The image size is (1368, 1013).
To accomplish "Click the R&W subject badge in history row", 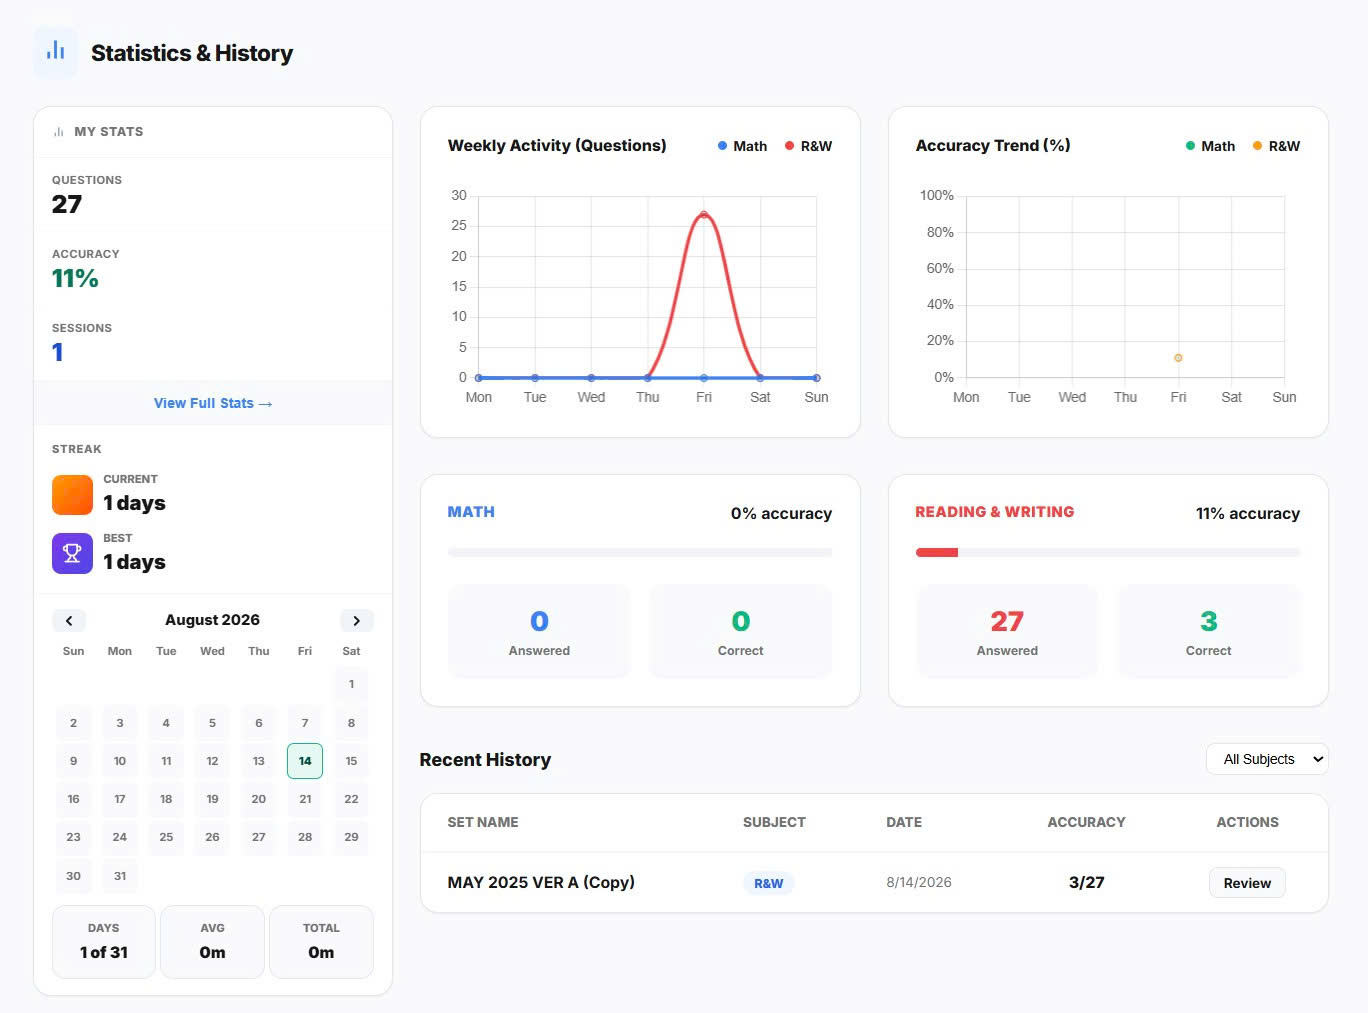I will click(x=768, y=883).
